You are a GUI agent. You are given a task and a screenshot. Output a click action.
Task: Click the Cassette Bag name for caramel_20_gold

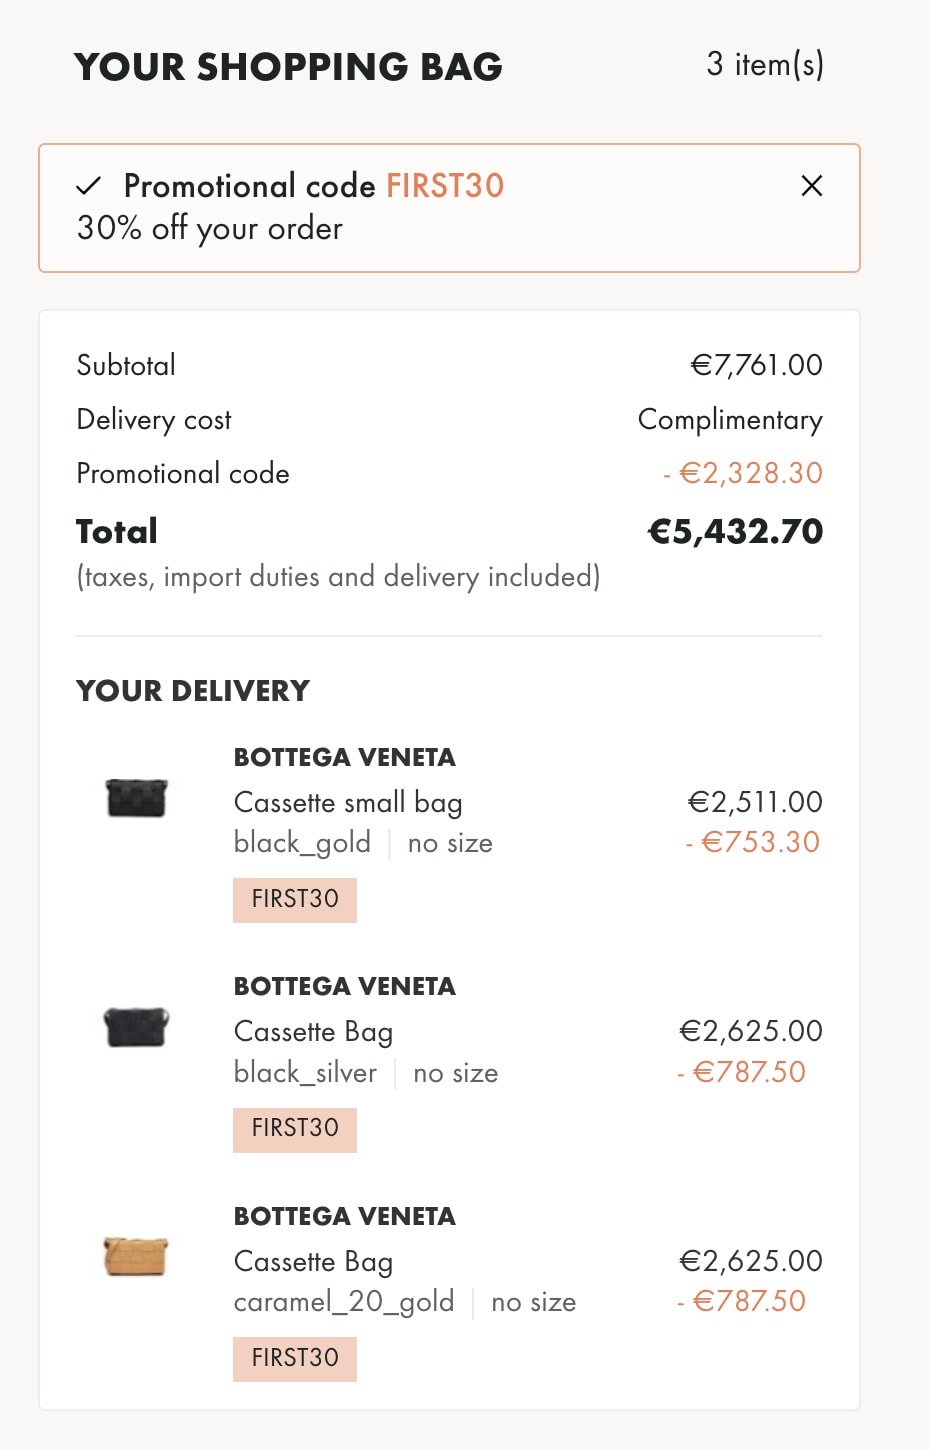[313, 1262]
